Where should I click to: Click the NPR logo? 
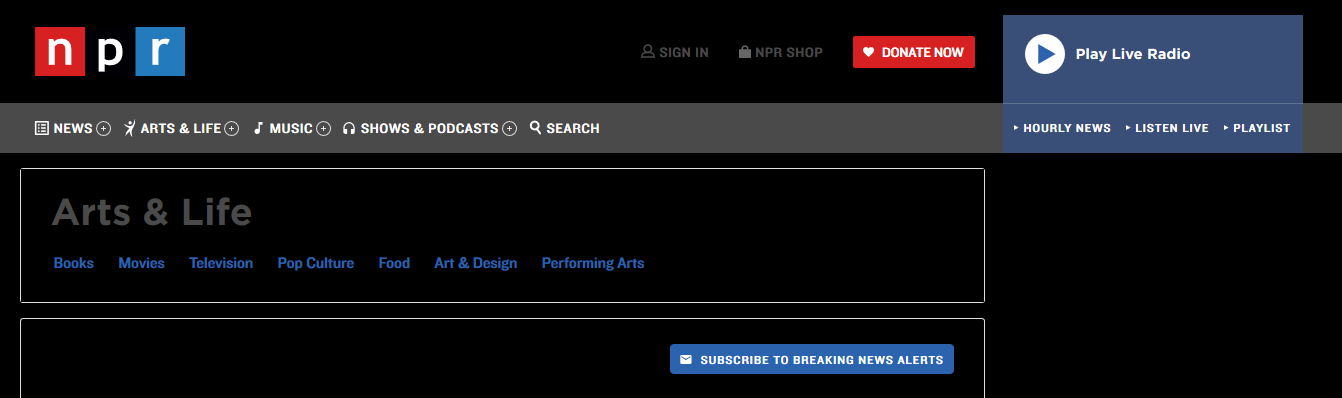(x=110, y=52)
